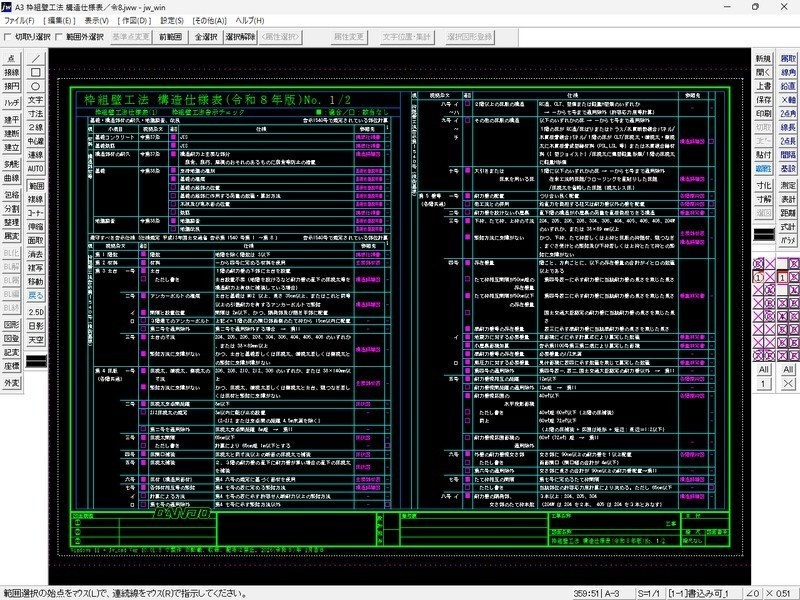Image resolution: width=800 pixels, height=600 pixels.
Task: Open the ファイル(F) menu
Action: [x=19, y=19]
